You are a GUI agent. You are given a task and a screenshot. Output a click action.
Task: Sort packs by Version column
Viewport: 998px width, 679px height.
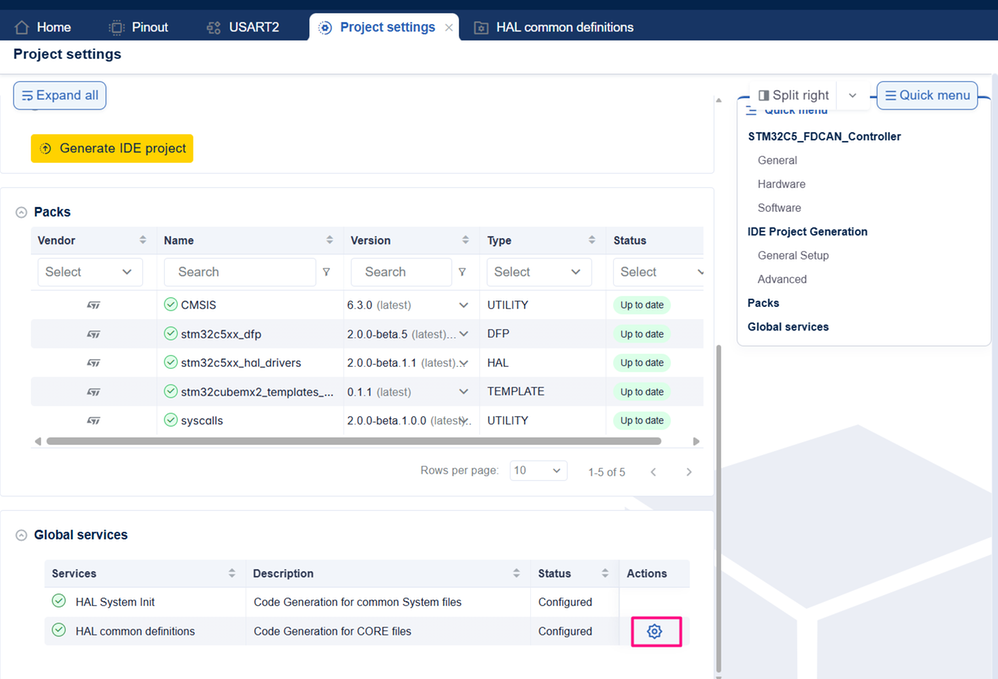pyautogui.click(x=465, y=240)
